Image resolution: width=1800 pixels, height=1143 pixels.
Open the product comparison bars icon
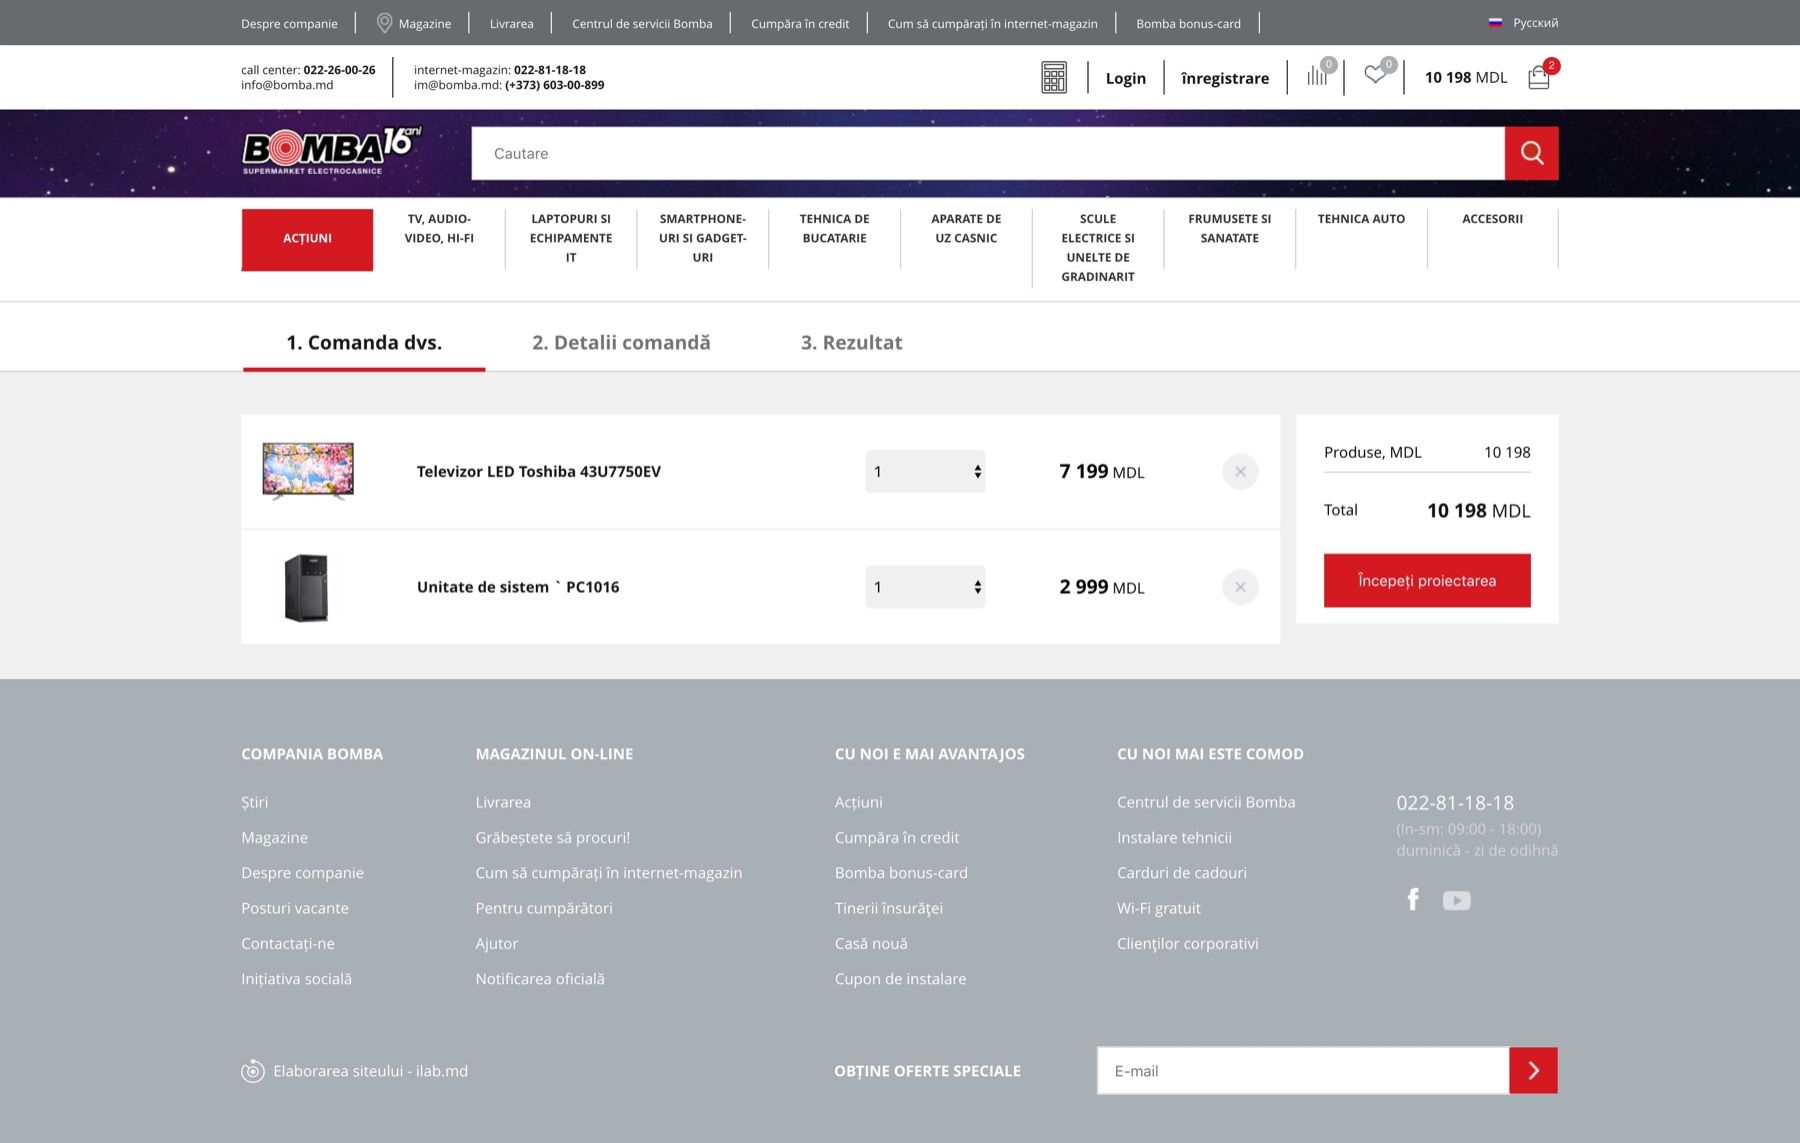pyautogui.click(x=1318, y=76)
